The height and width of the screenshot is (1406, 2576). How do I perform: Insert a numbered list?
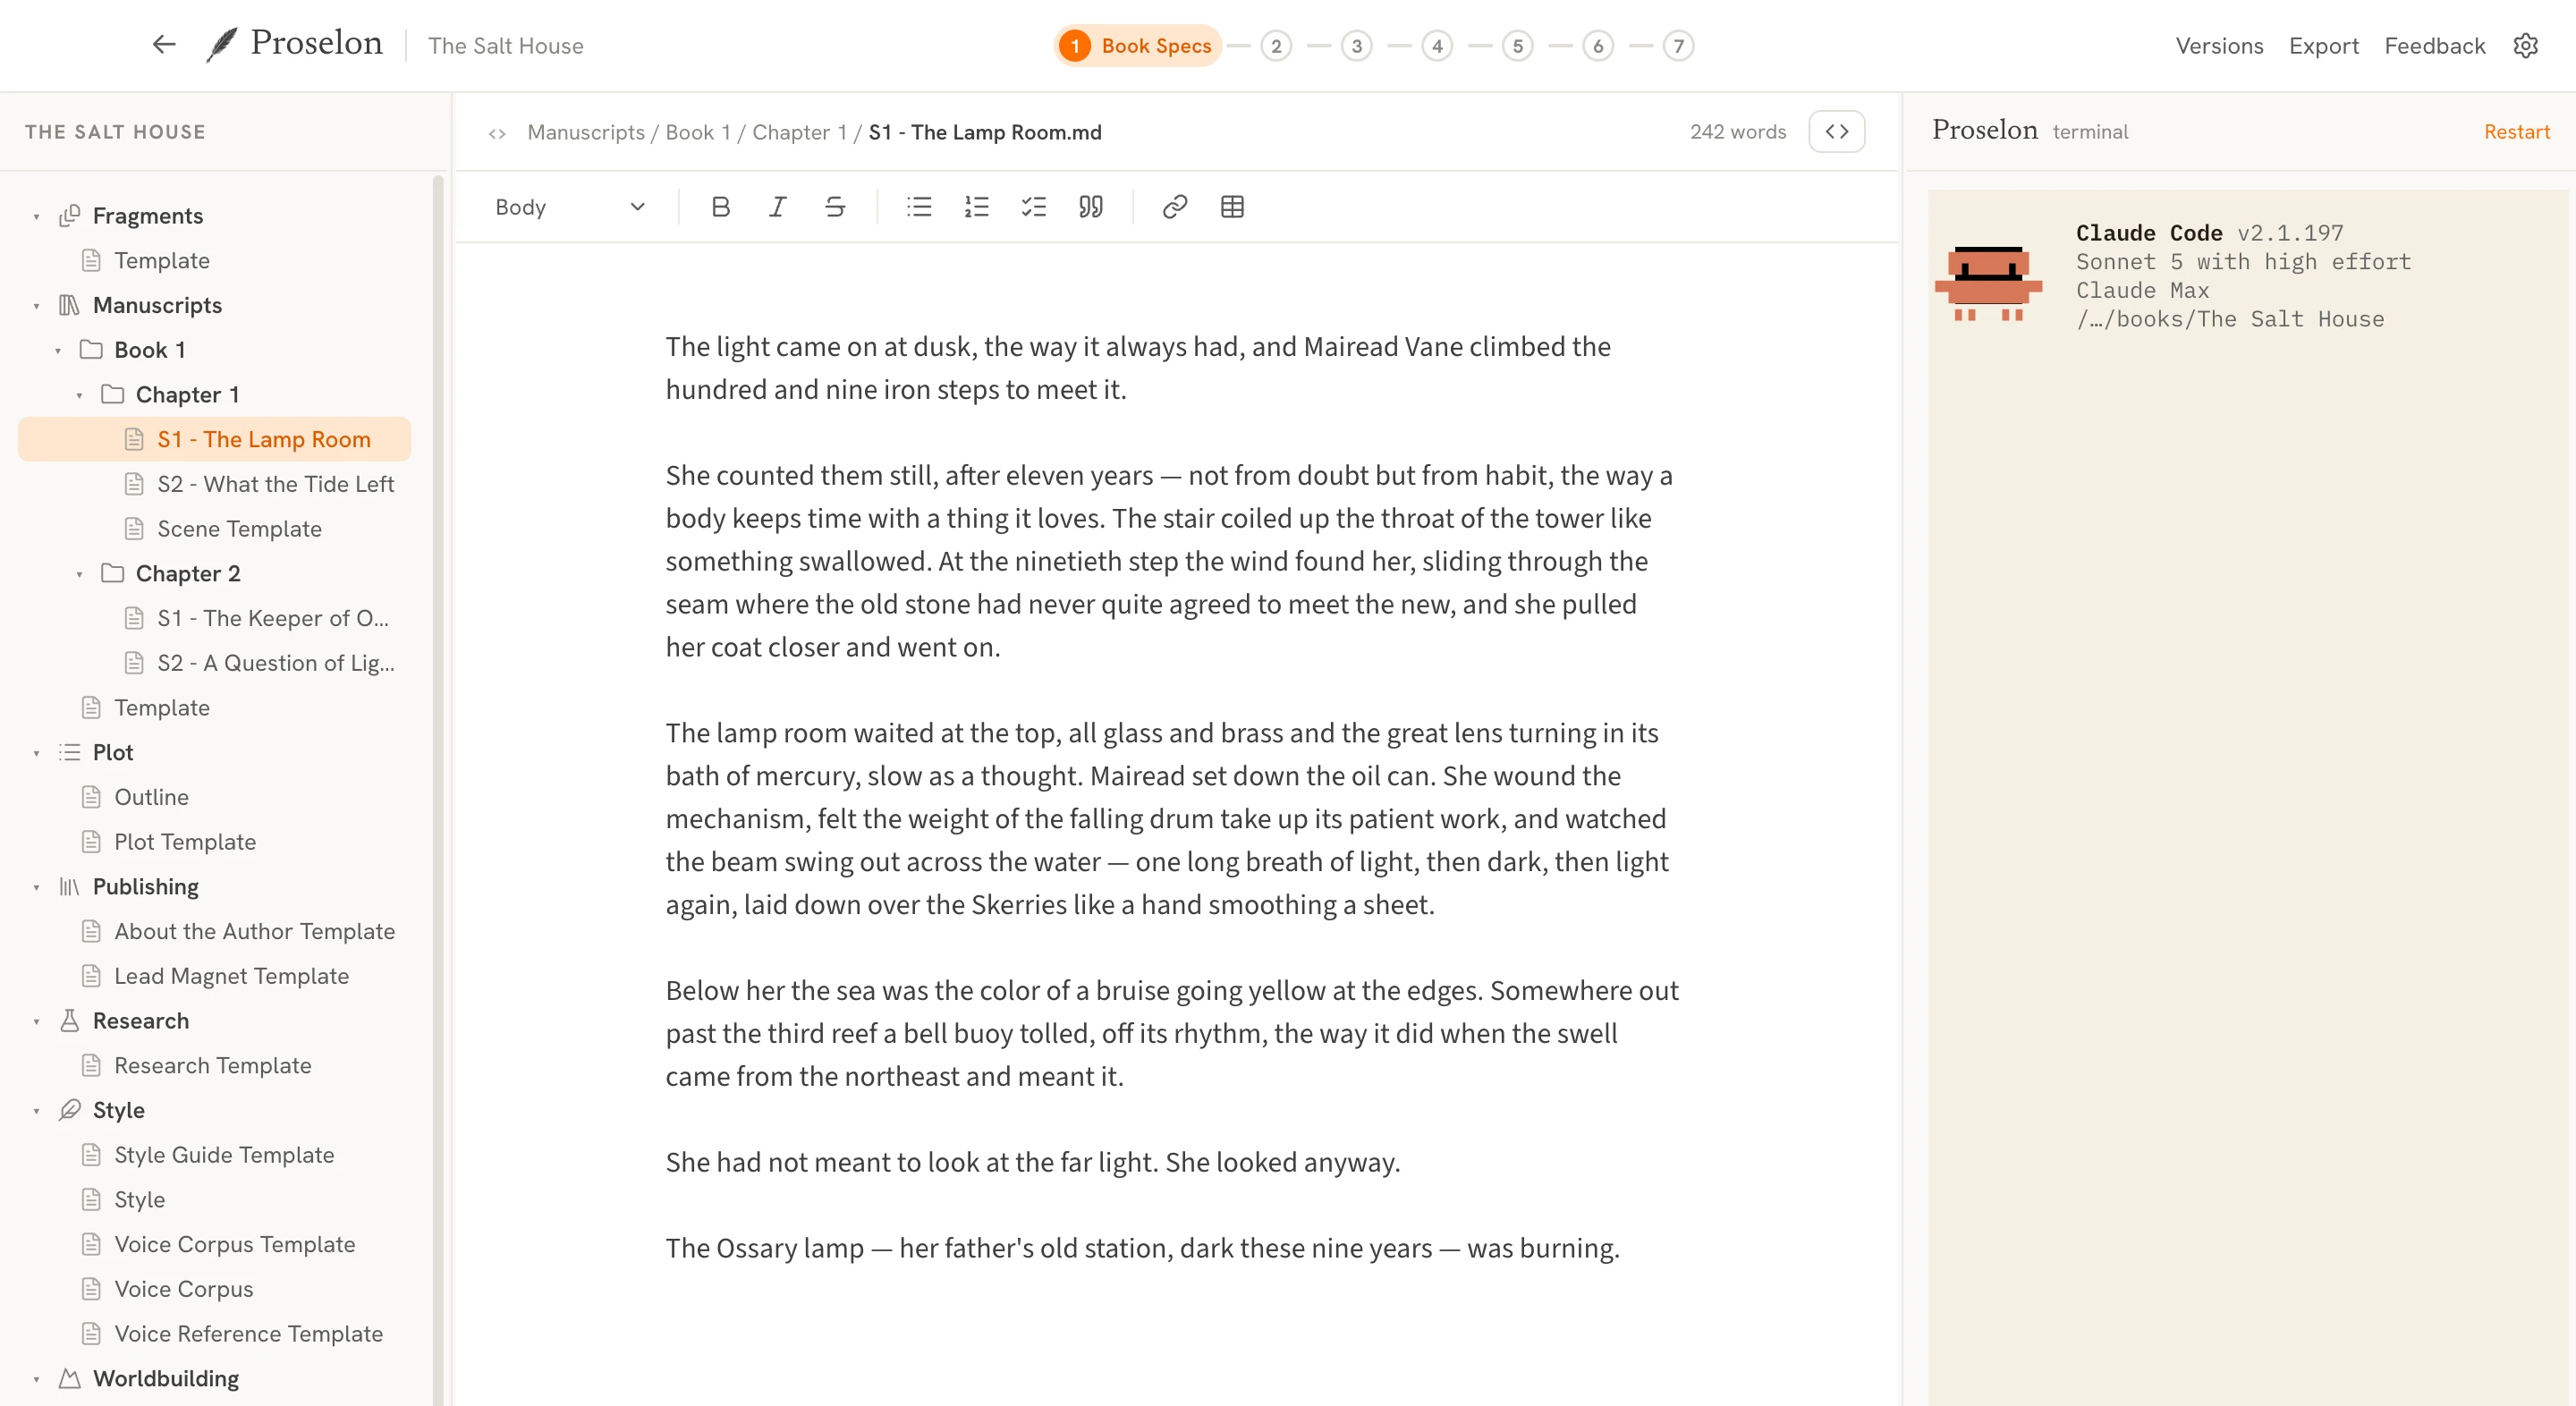click(x=976, y=207)
